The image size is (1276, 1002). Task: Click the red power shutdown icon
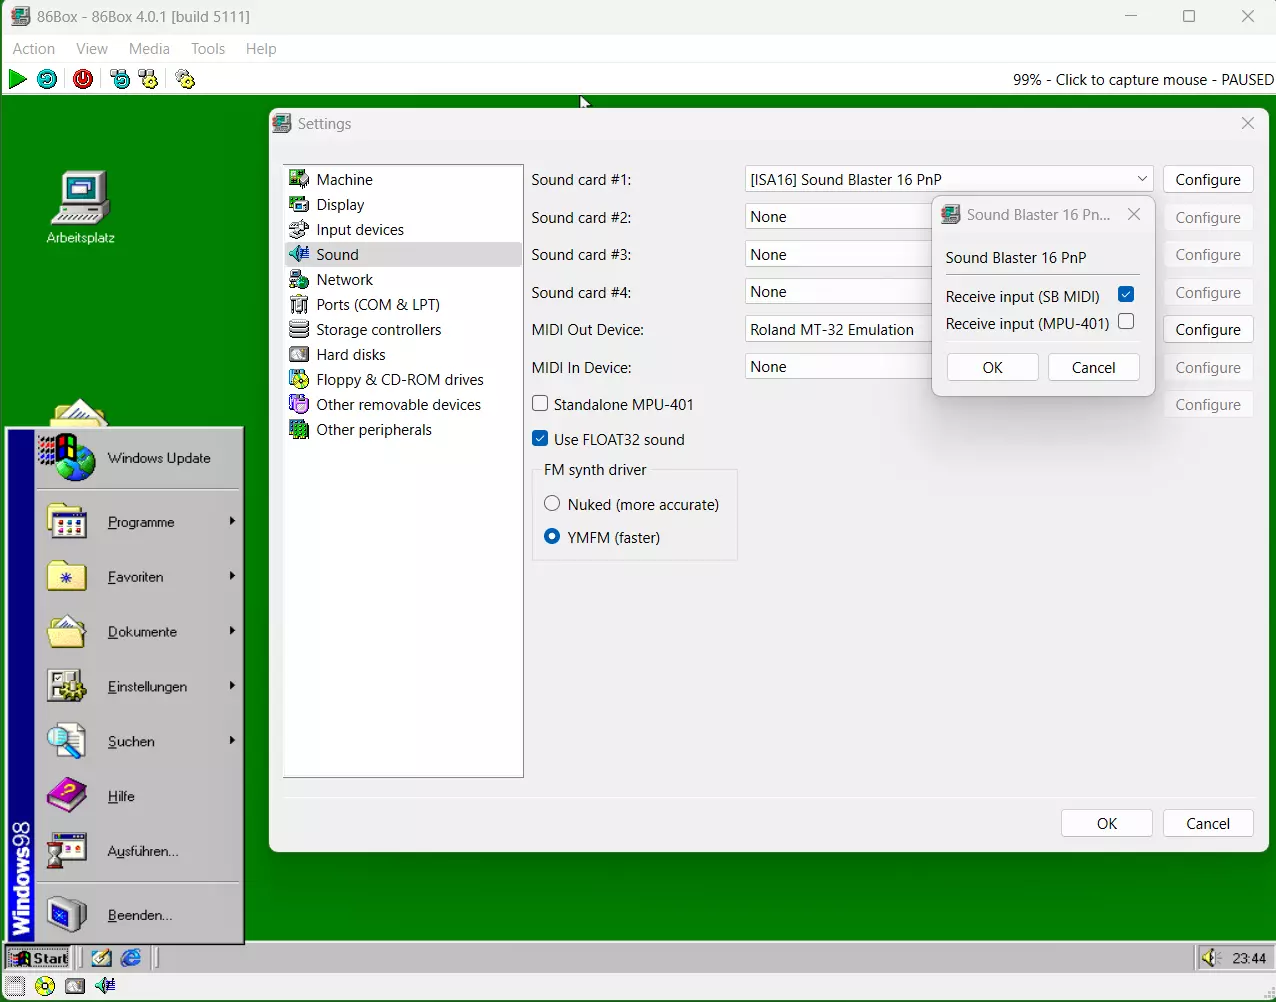[83, 79]
